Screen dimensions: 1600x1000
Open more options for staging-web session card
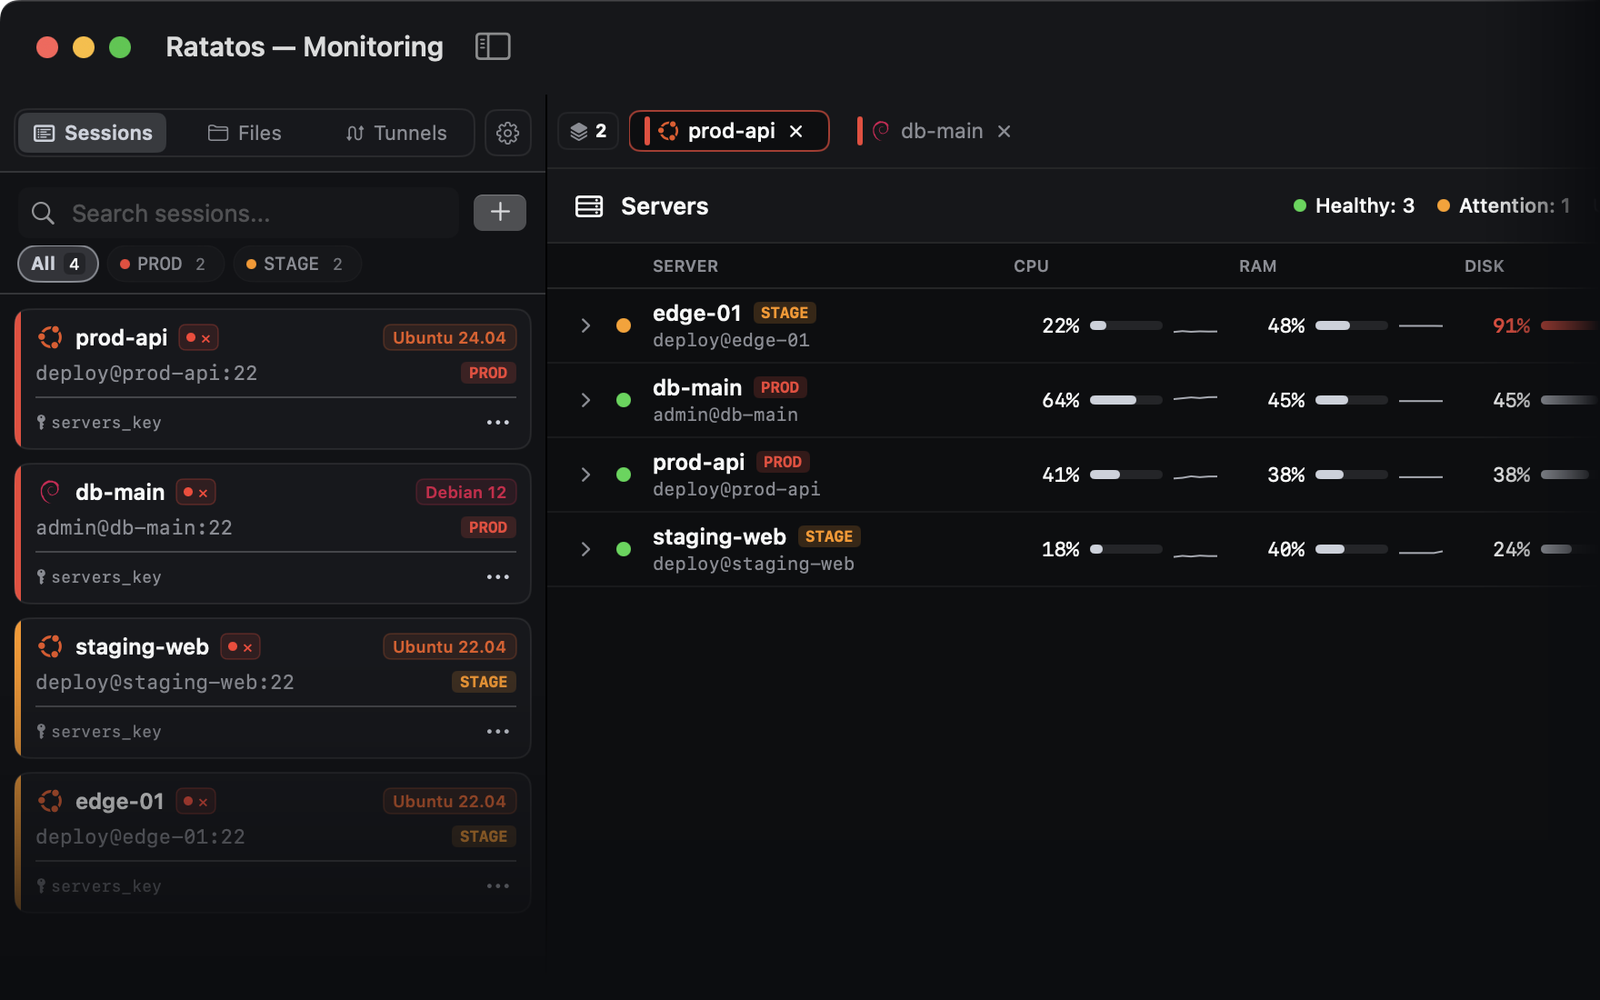498,732
